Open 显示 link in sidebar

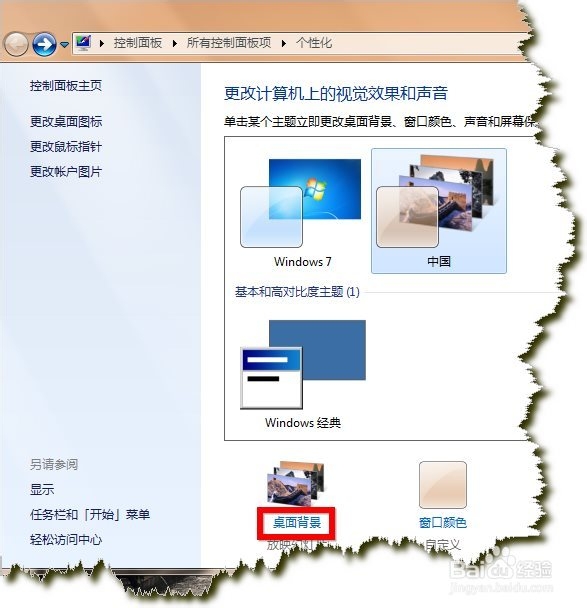(x=42, y=489)
